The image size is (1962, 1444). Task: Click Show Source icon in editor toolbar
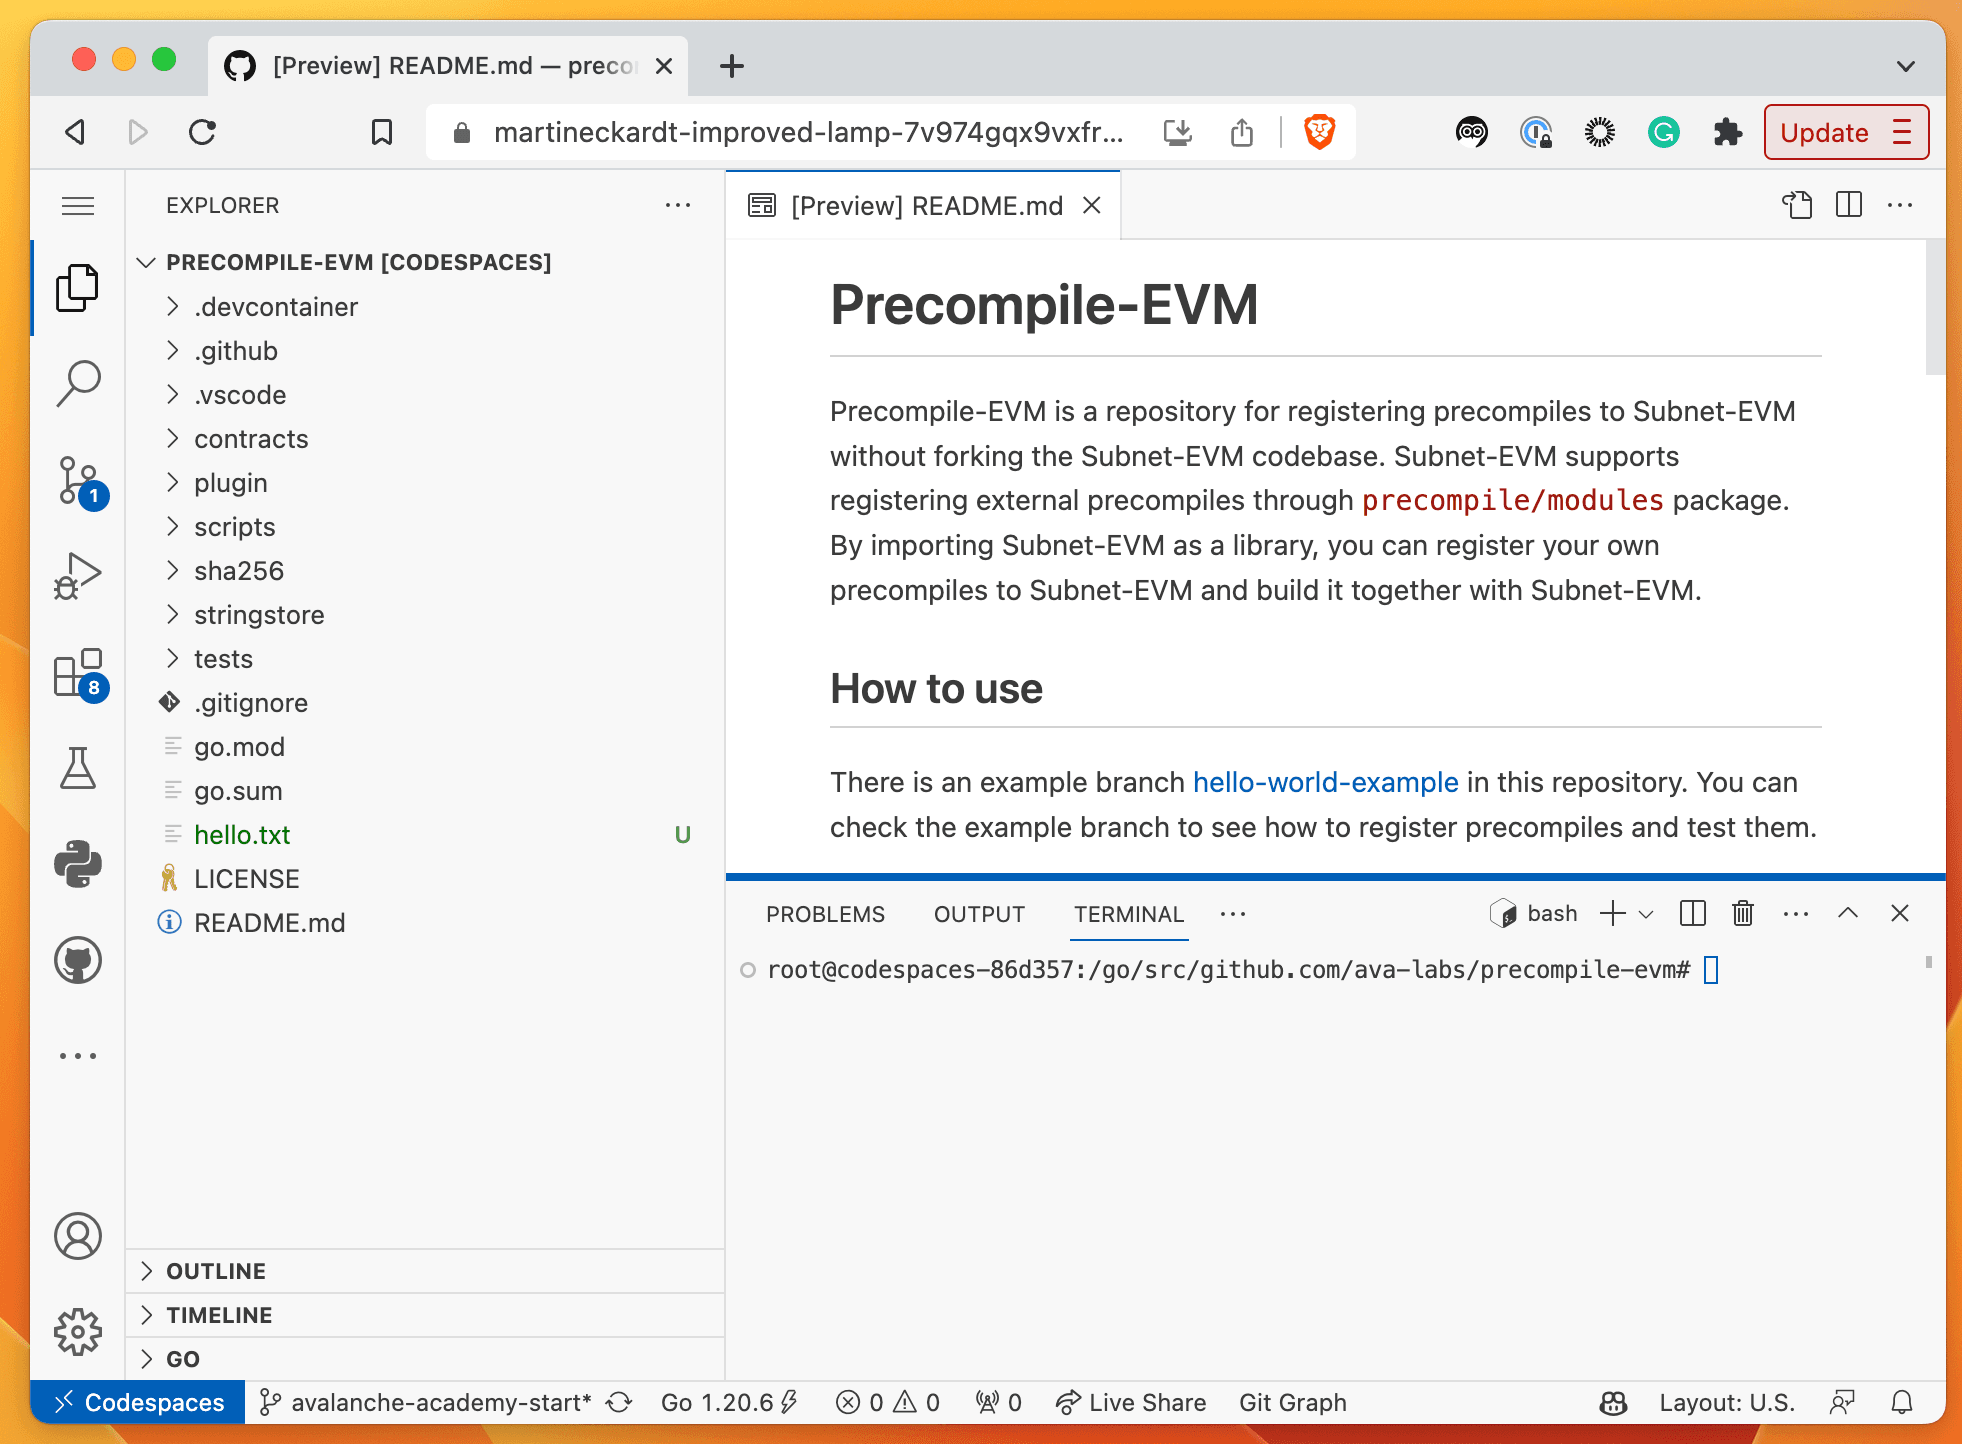tap(1797, 205)
